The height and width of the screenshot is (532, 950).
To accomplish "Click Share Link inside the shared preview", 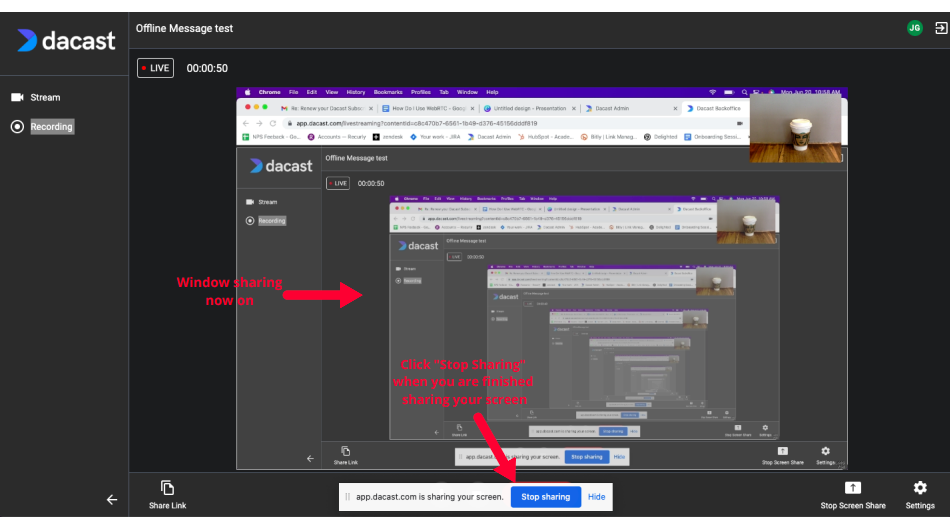I will tap(346, 456).
